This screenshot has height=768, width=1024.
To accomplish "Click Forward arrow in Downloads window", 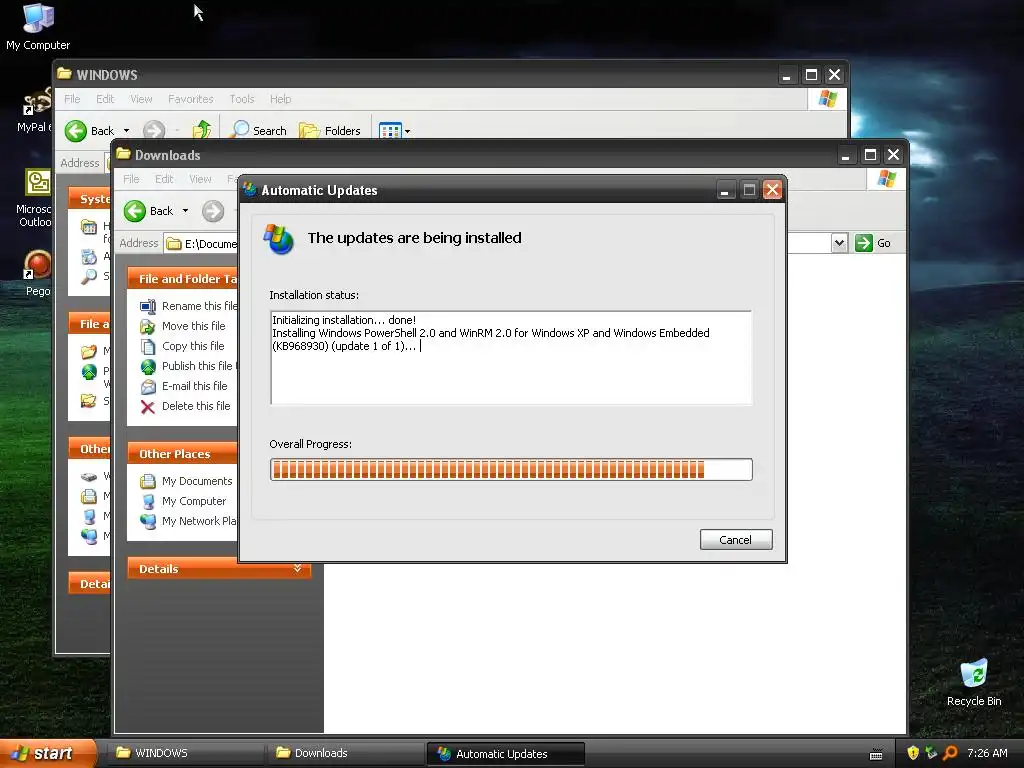I will [213, 211].
